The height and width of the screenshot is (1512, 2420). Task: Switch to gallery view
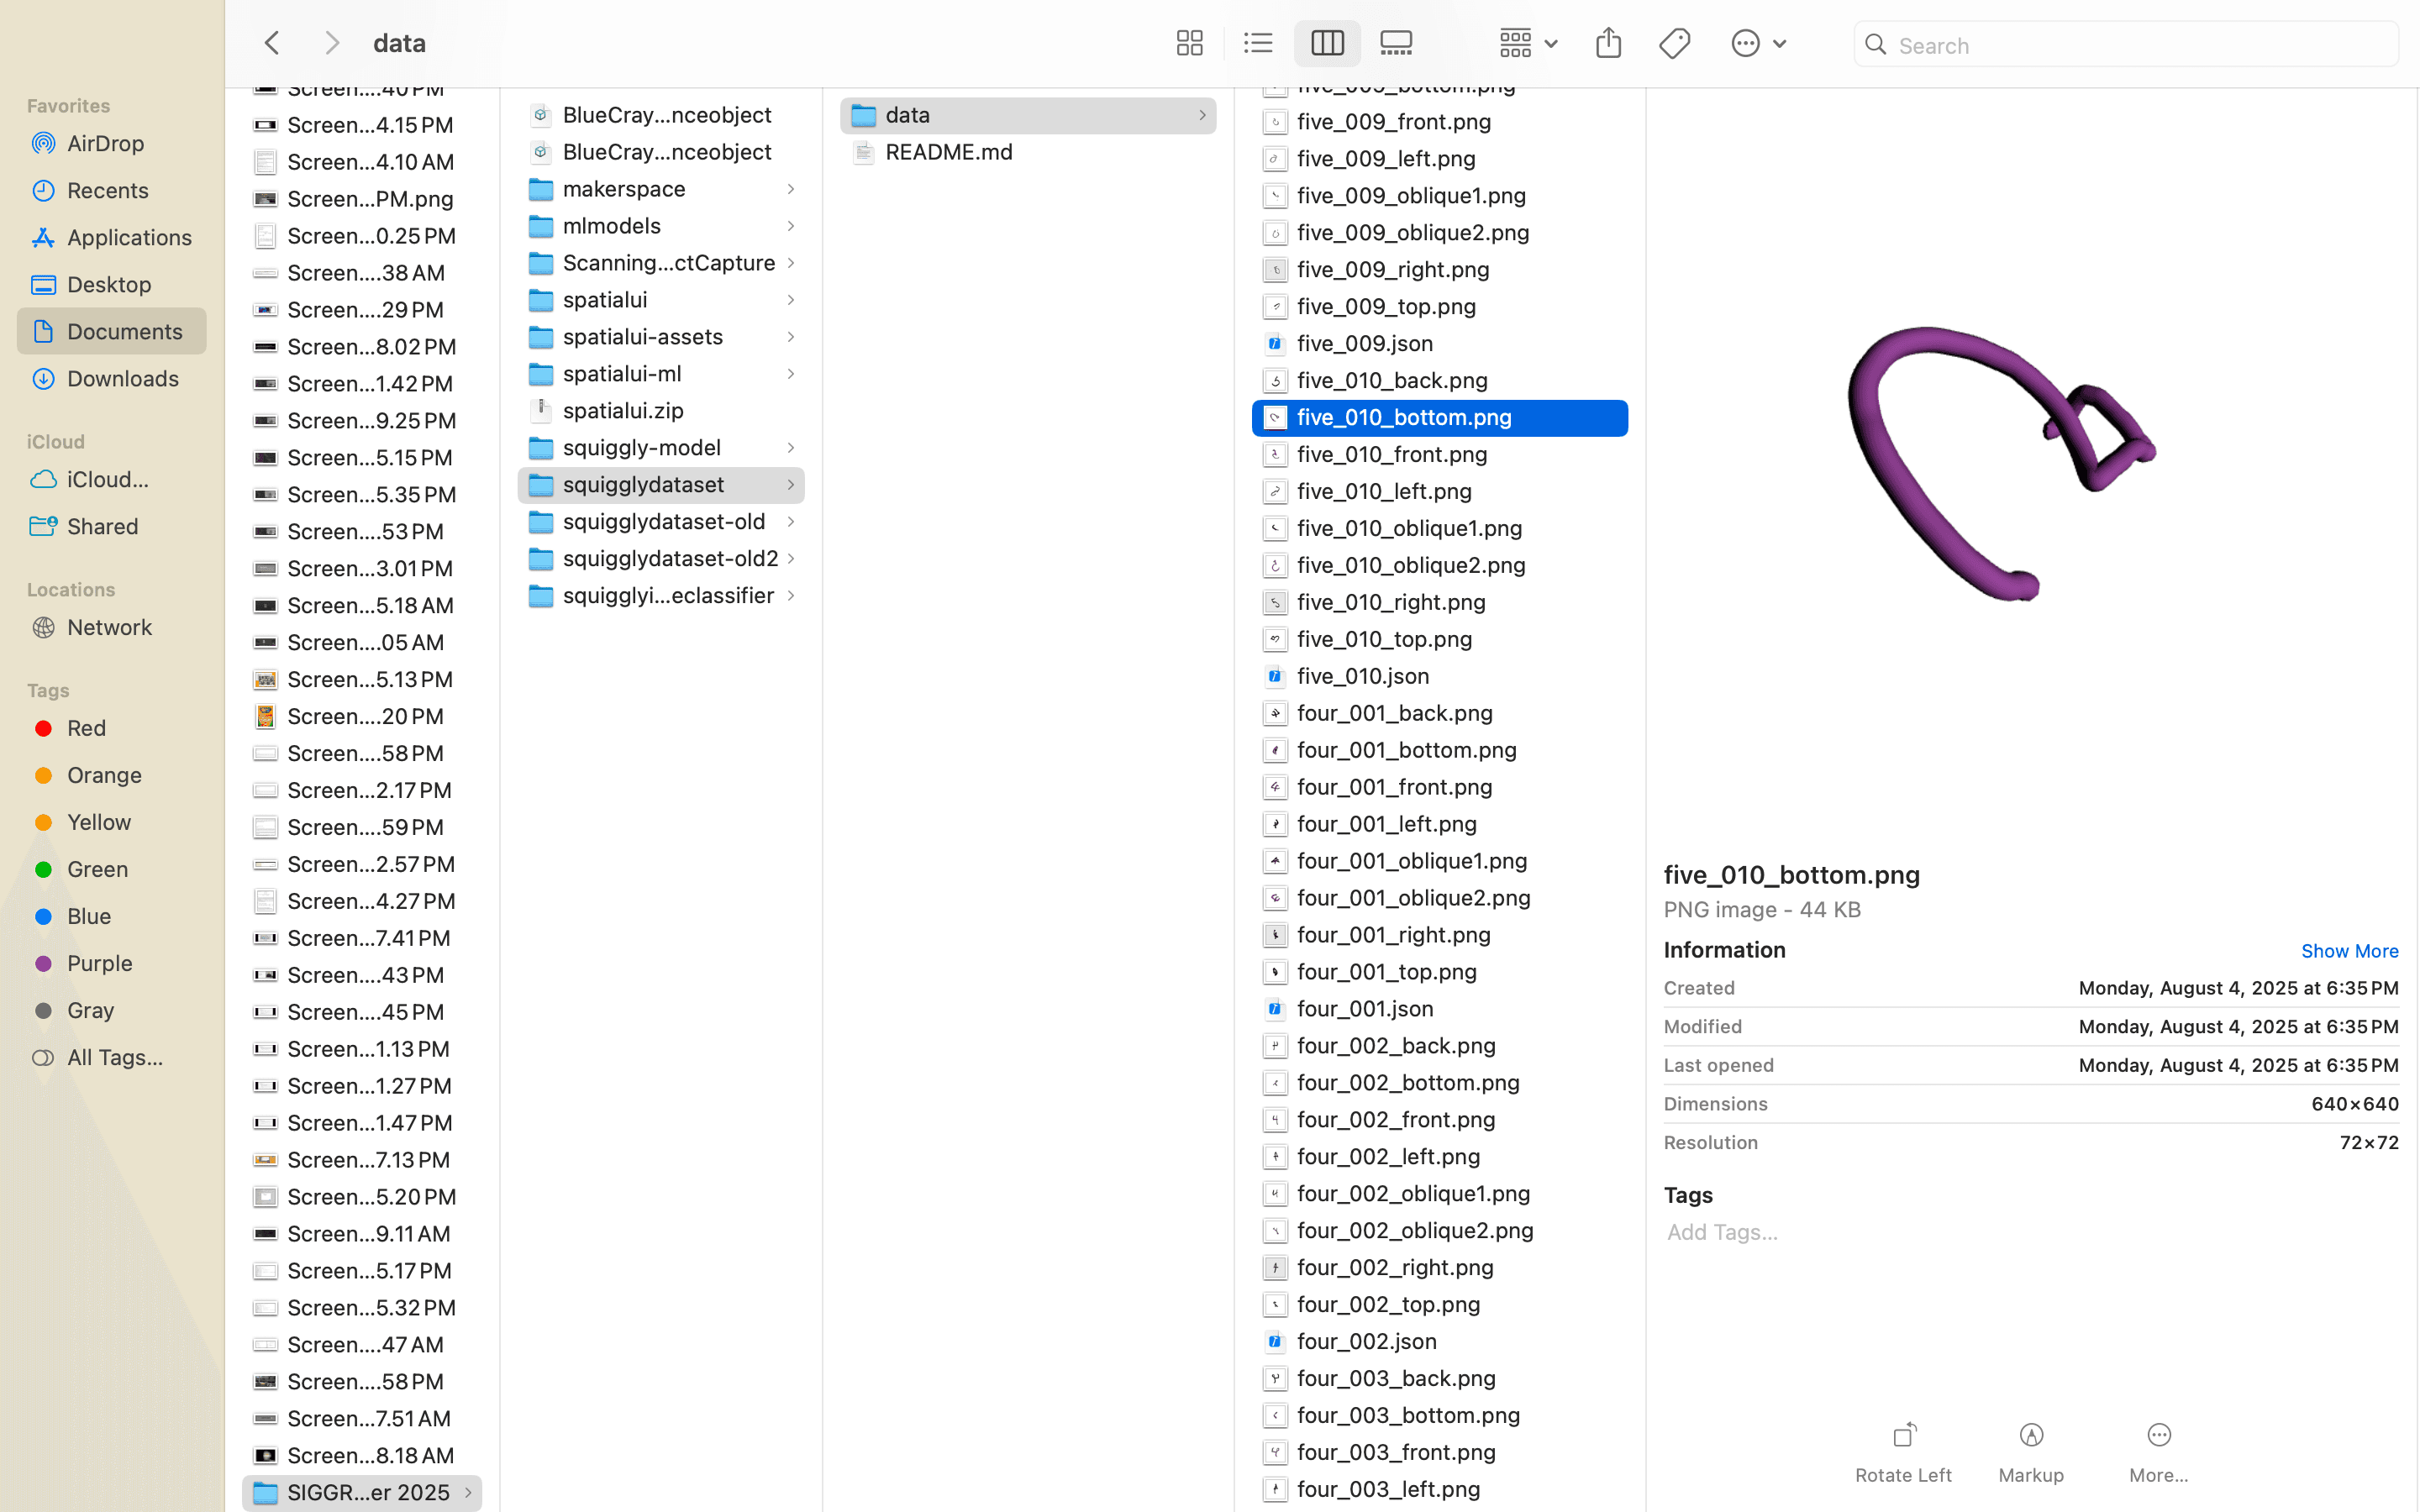click(x=1396, y=43)
